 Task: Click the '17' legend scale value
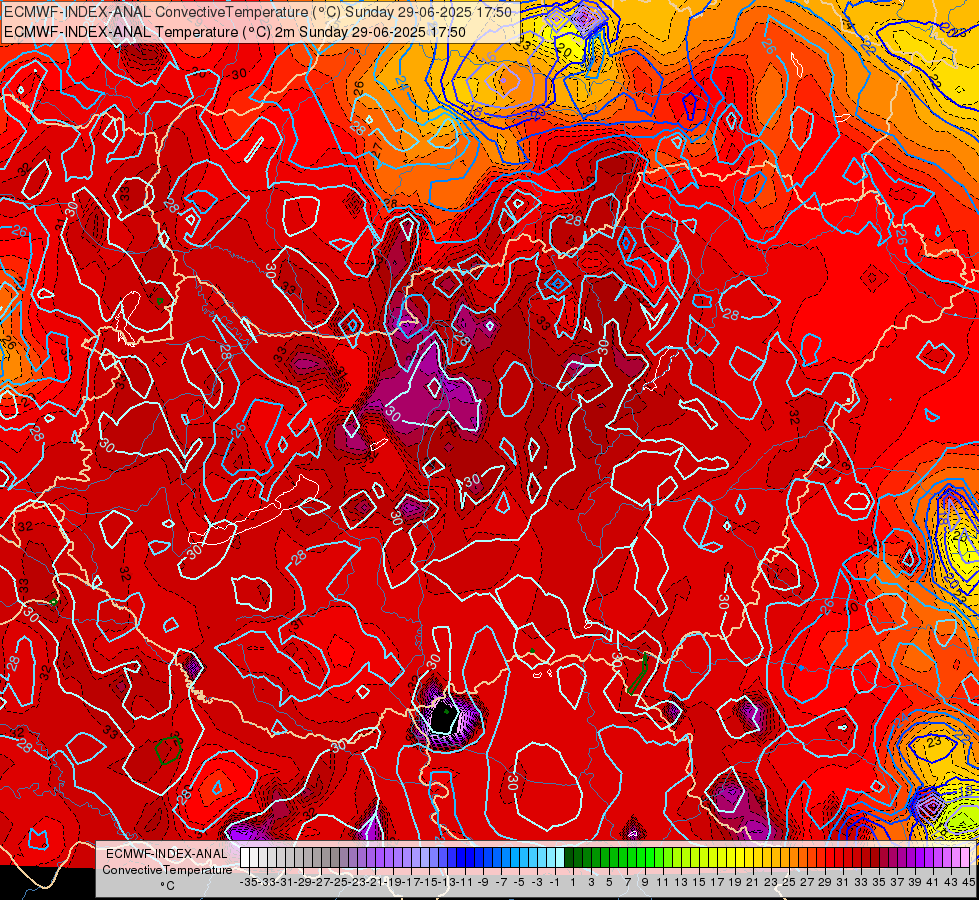[717, 882]
